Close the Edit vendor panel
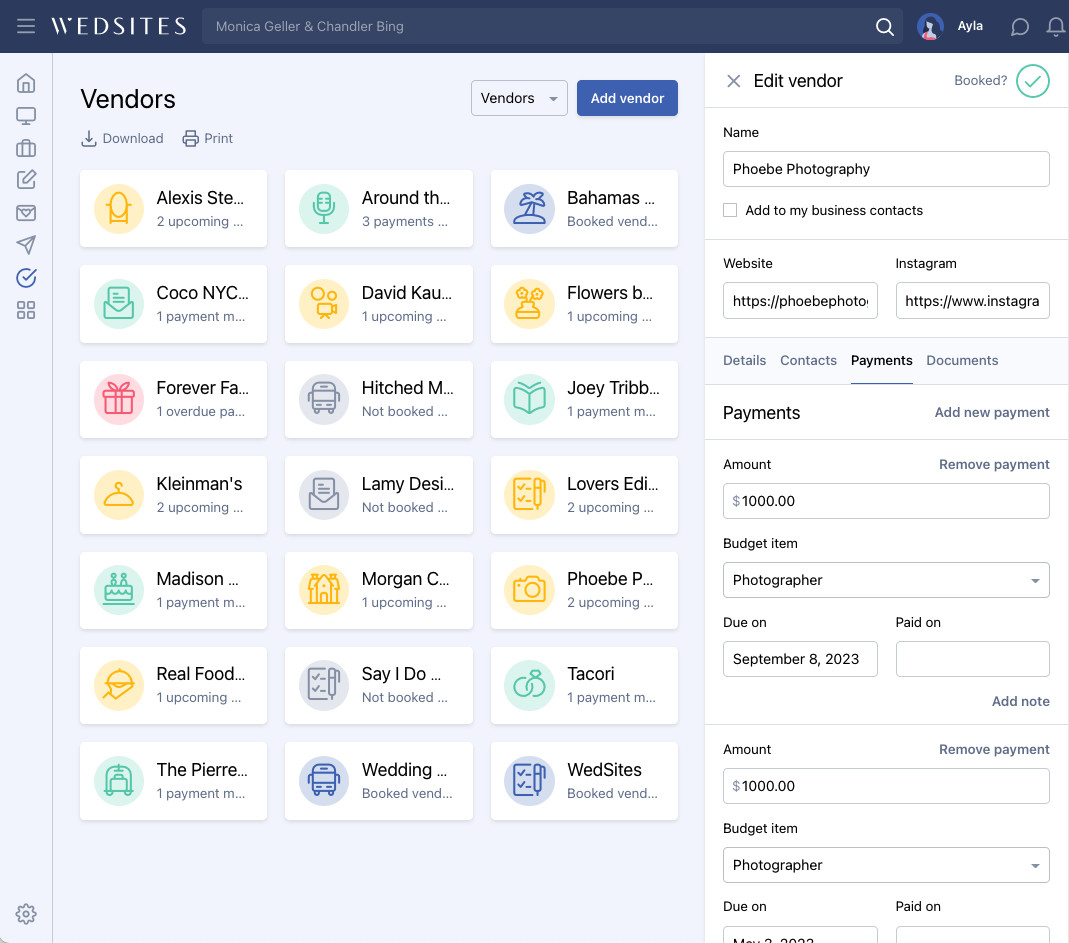1069x943 pixels. point(733,81)
